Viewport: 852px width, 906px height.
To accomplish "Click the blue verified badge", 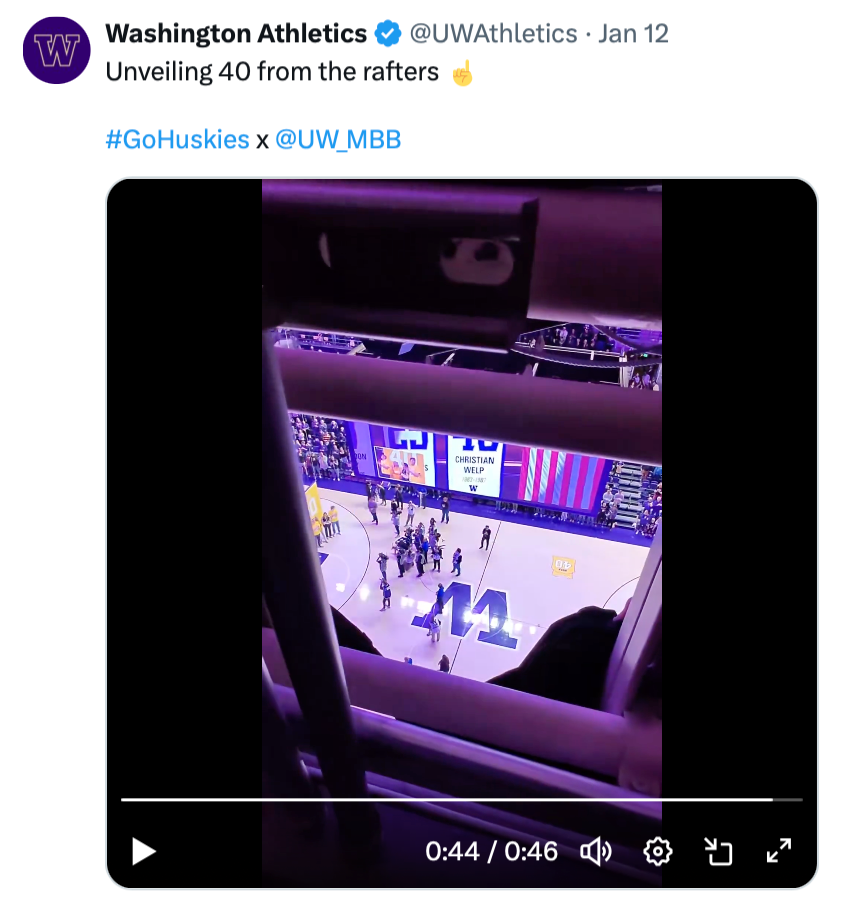I will (x=387, y=34).
